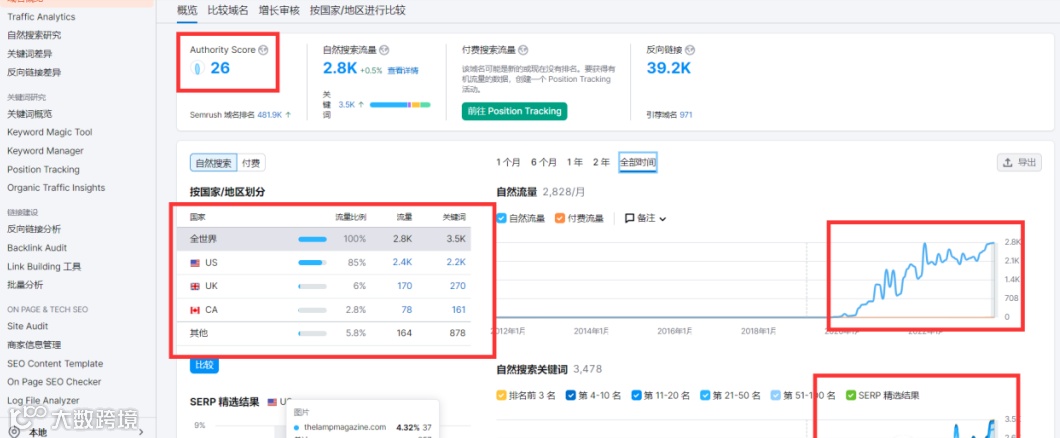This screenshot has height=438, width=1060.
Task: Open On Page SEO Checker in sidebar
Action: pyautogui.click(x=54, y=381)
